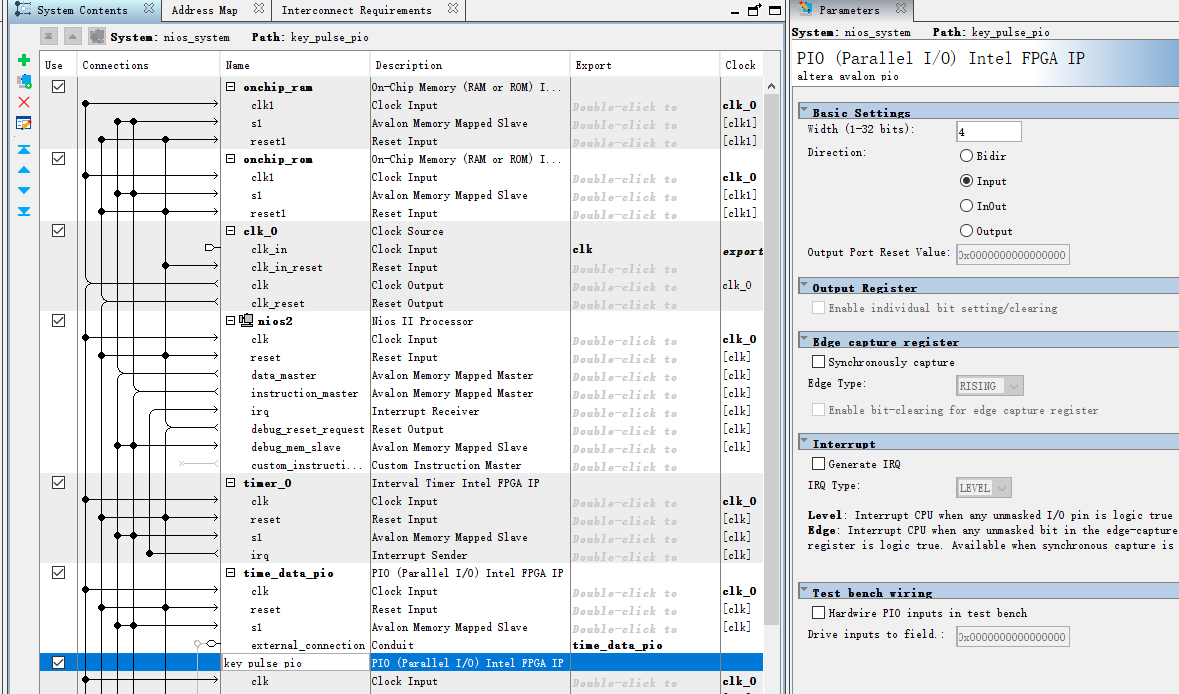Enable Synchronously capture checkbox
Image resolution: width=1179 pixels, height=694 pixels.
point(818,362)
